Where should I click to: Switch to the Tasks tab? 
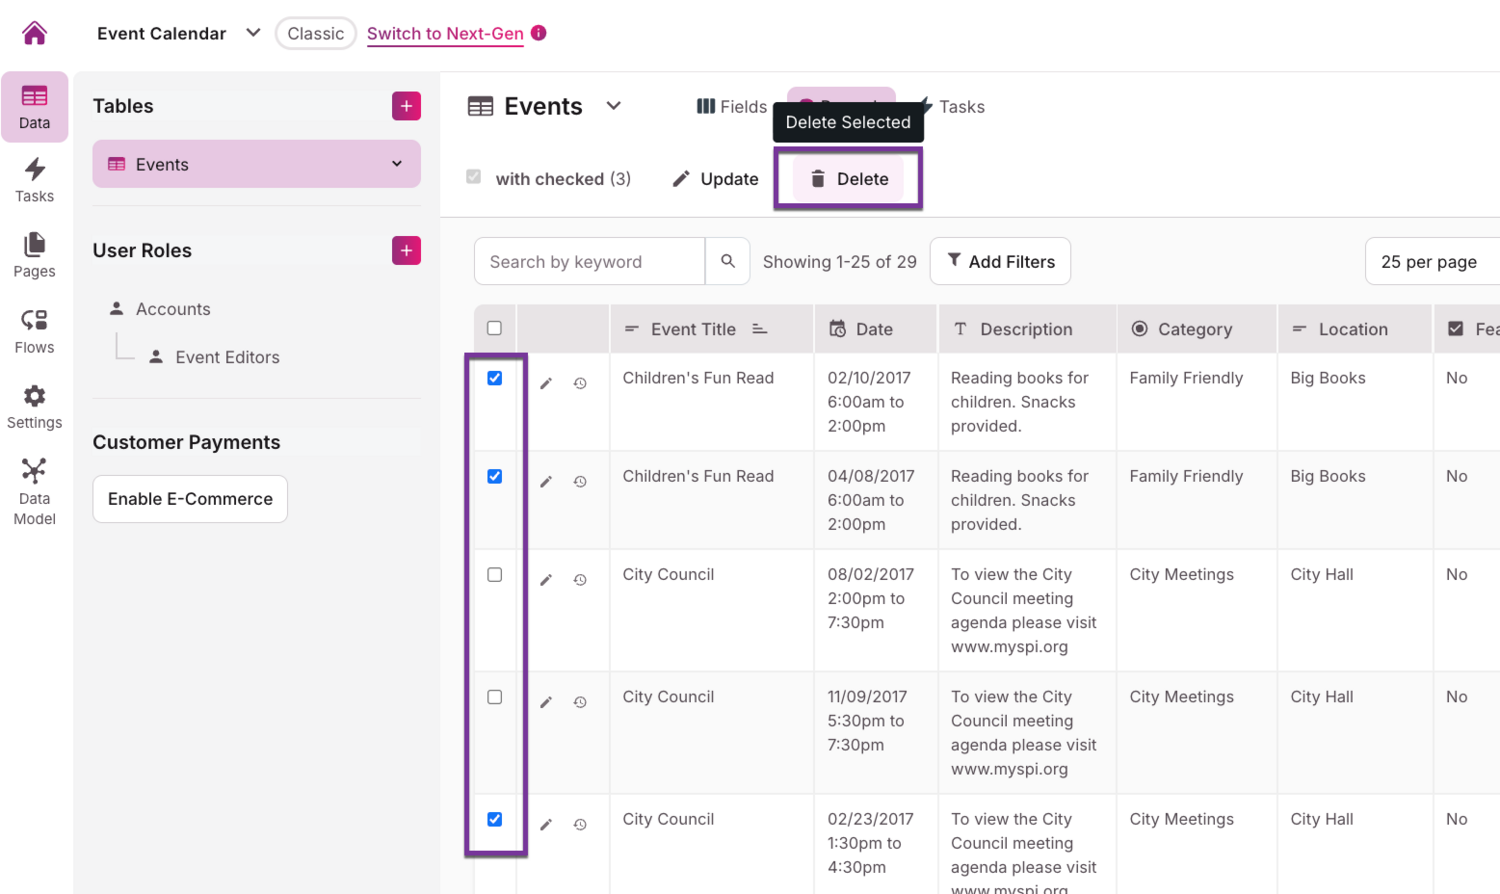click(953, 107)
